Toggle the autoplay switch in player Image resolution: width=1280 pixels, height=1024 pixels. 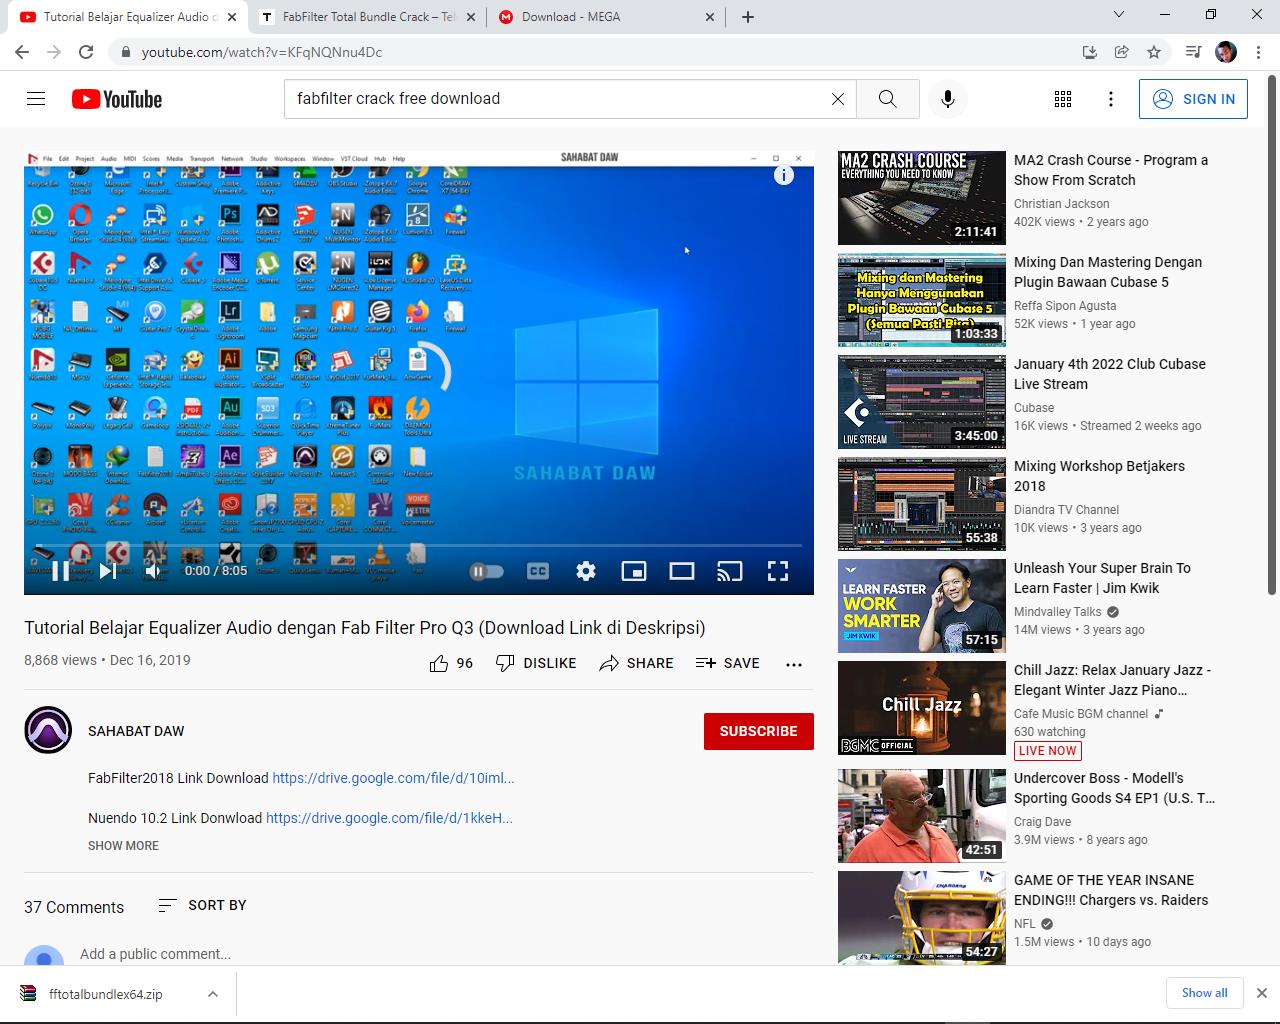pos(487,571)
